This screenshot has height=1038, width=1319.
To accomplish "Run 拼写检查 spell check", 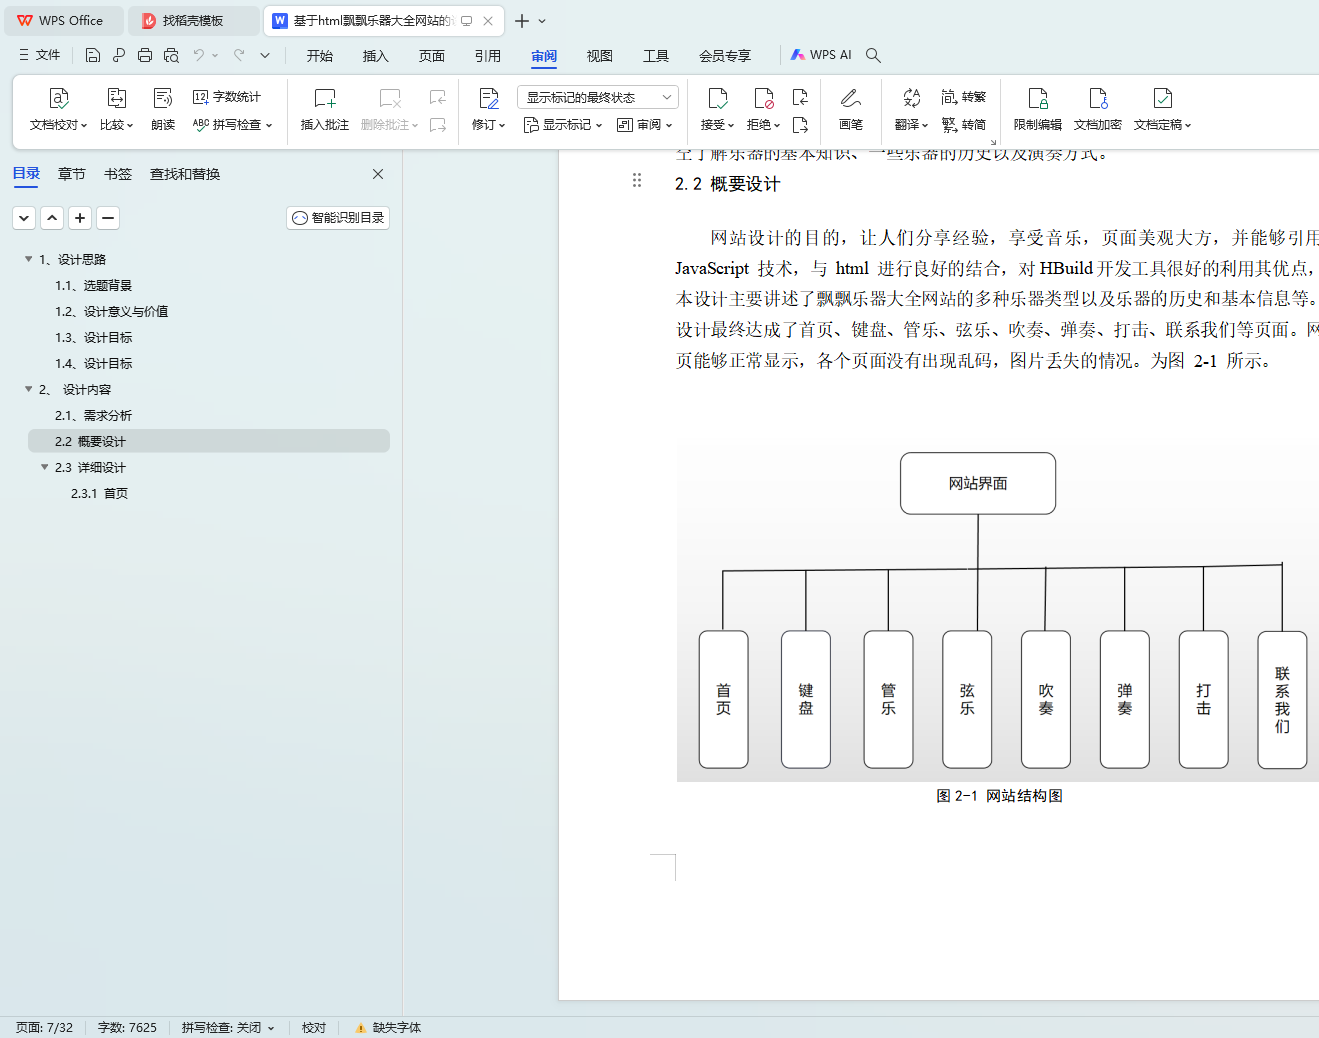I will point(232,125).
